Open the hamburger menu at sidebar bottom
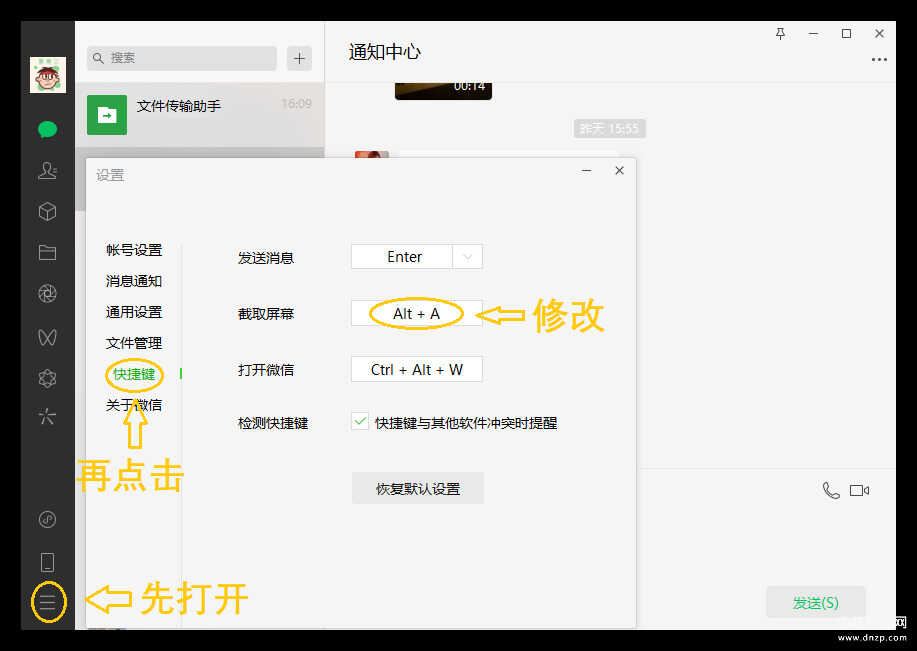Viewport: 917px width, 651px height. (48, 602)
